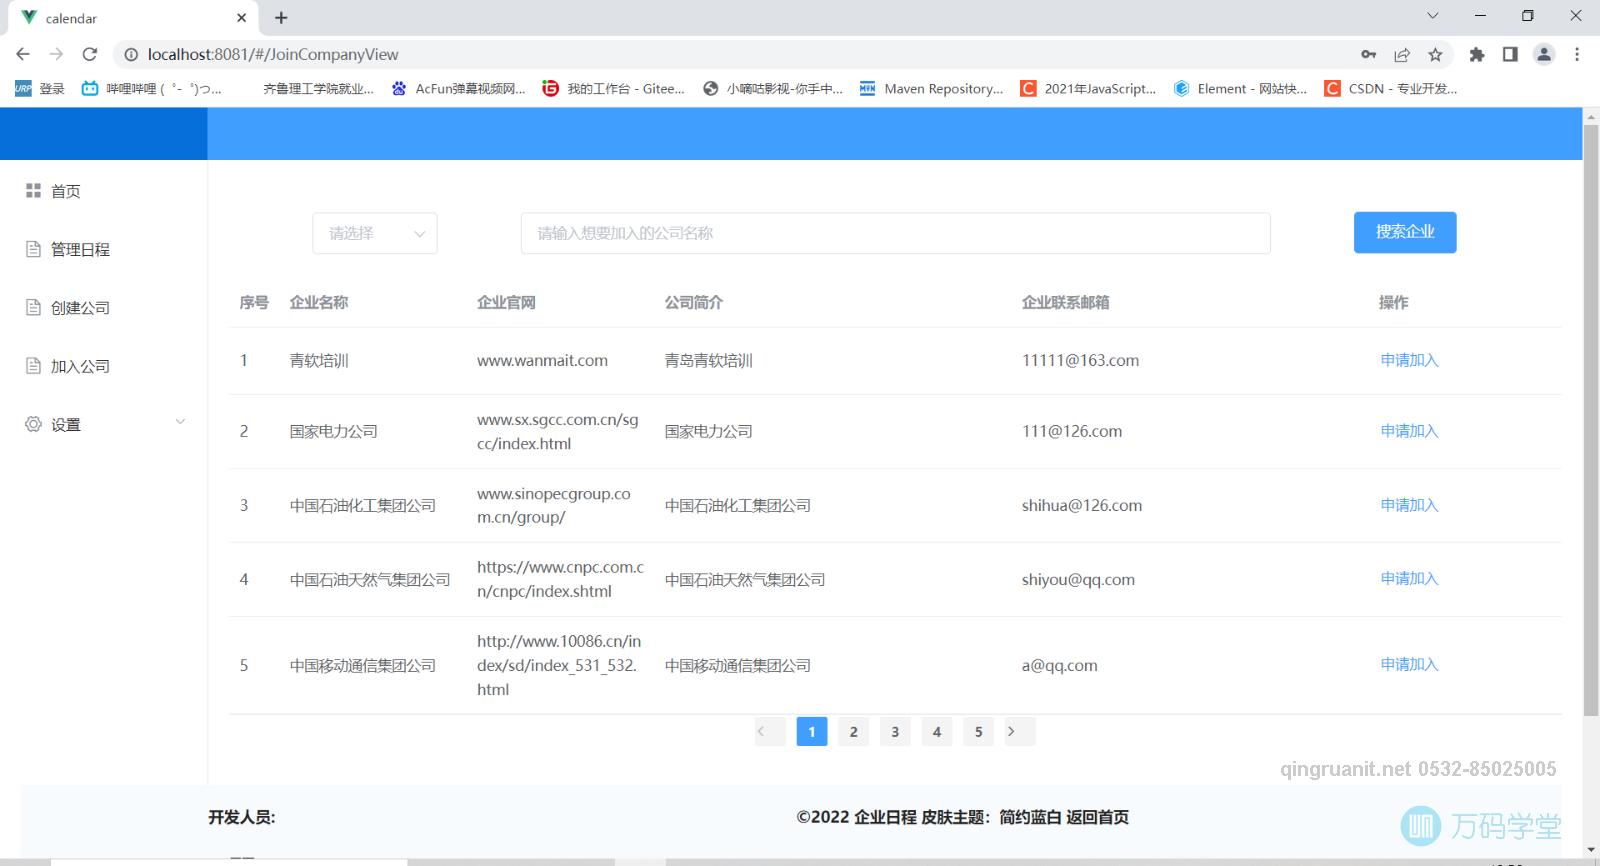
Task: Toggle the browser side panel icon
Action: pos(1510,54)
